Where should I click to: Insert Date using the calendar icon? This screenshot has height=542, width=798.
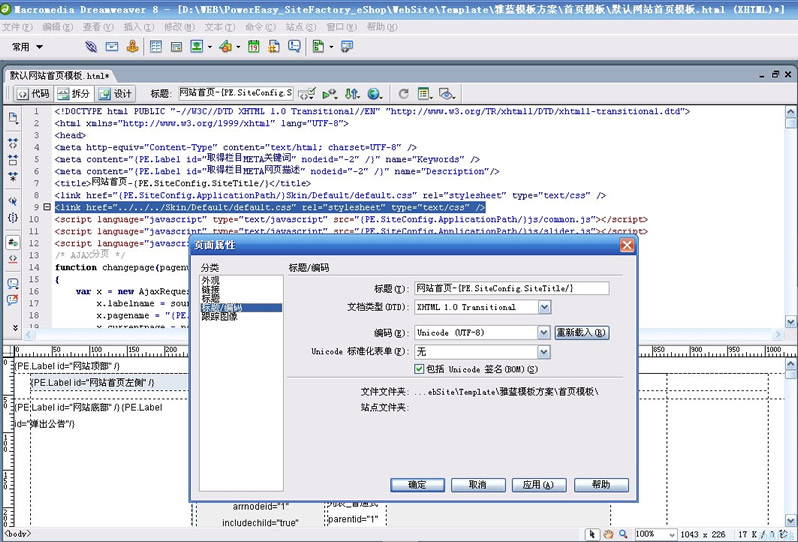pyautogui.click(x=253, y=47)
